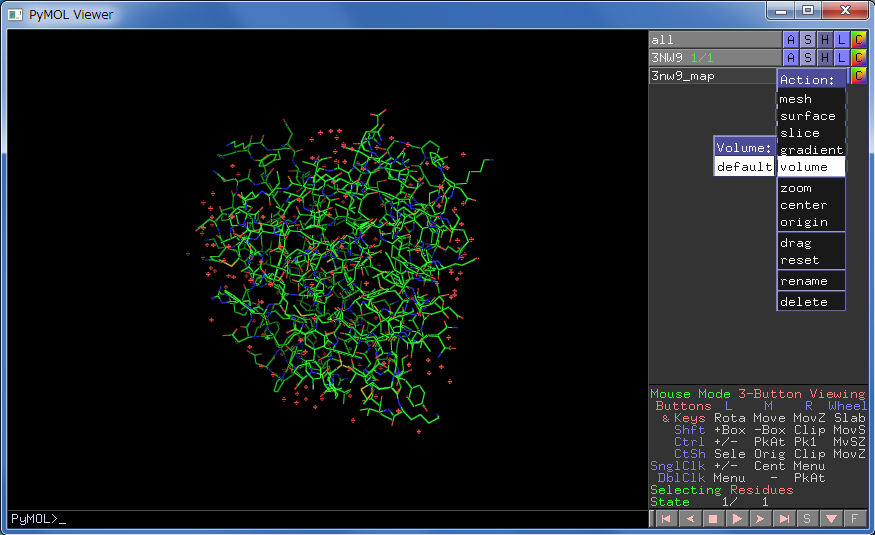Rewind to first frame with playback control
The width and height of the screenshot is (875, 535).
(x=664, y=519)
